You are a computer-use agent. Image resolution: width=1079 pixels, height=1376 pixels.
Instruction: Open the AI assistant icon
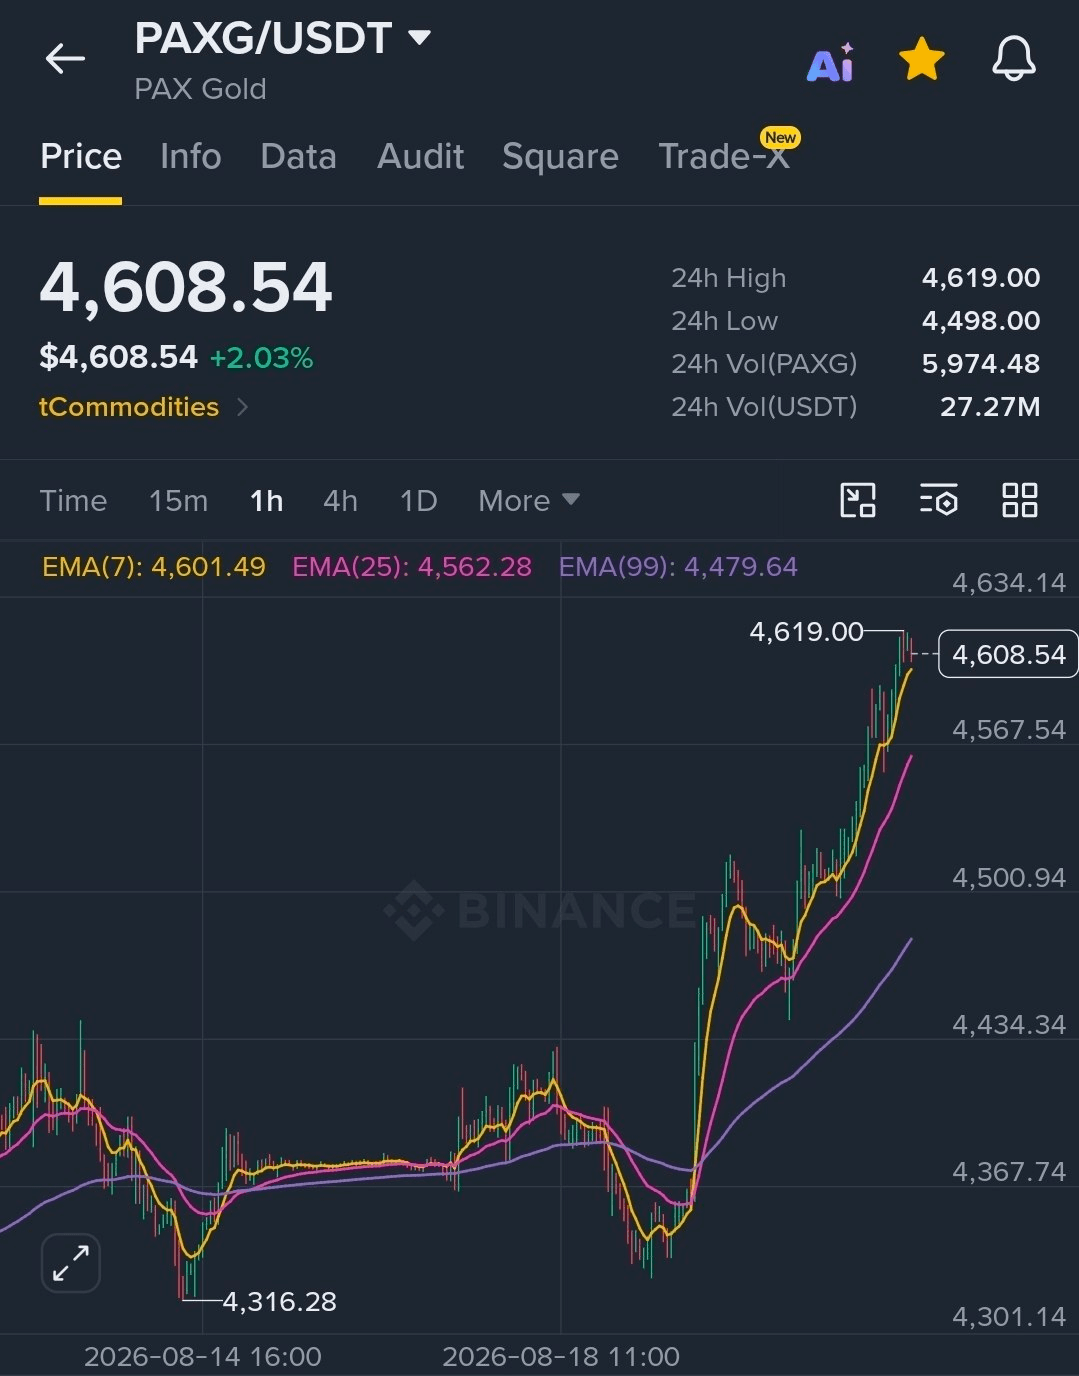point(830,62)
